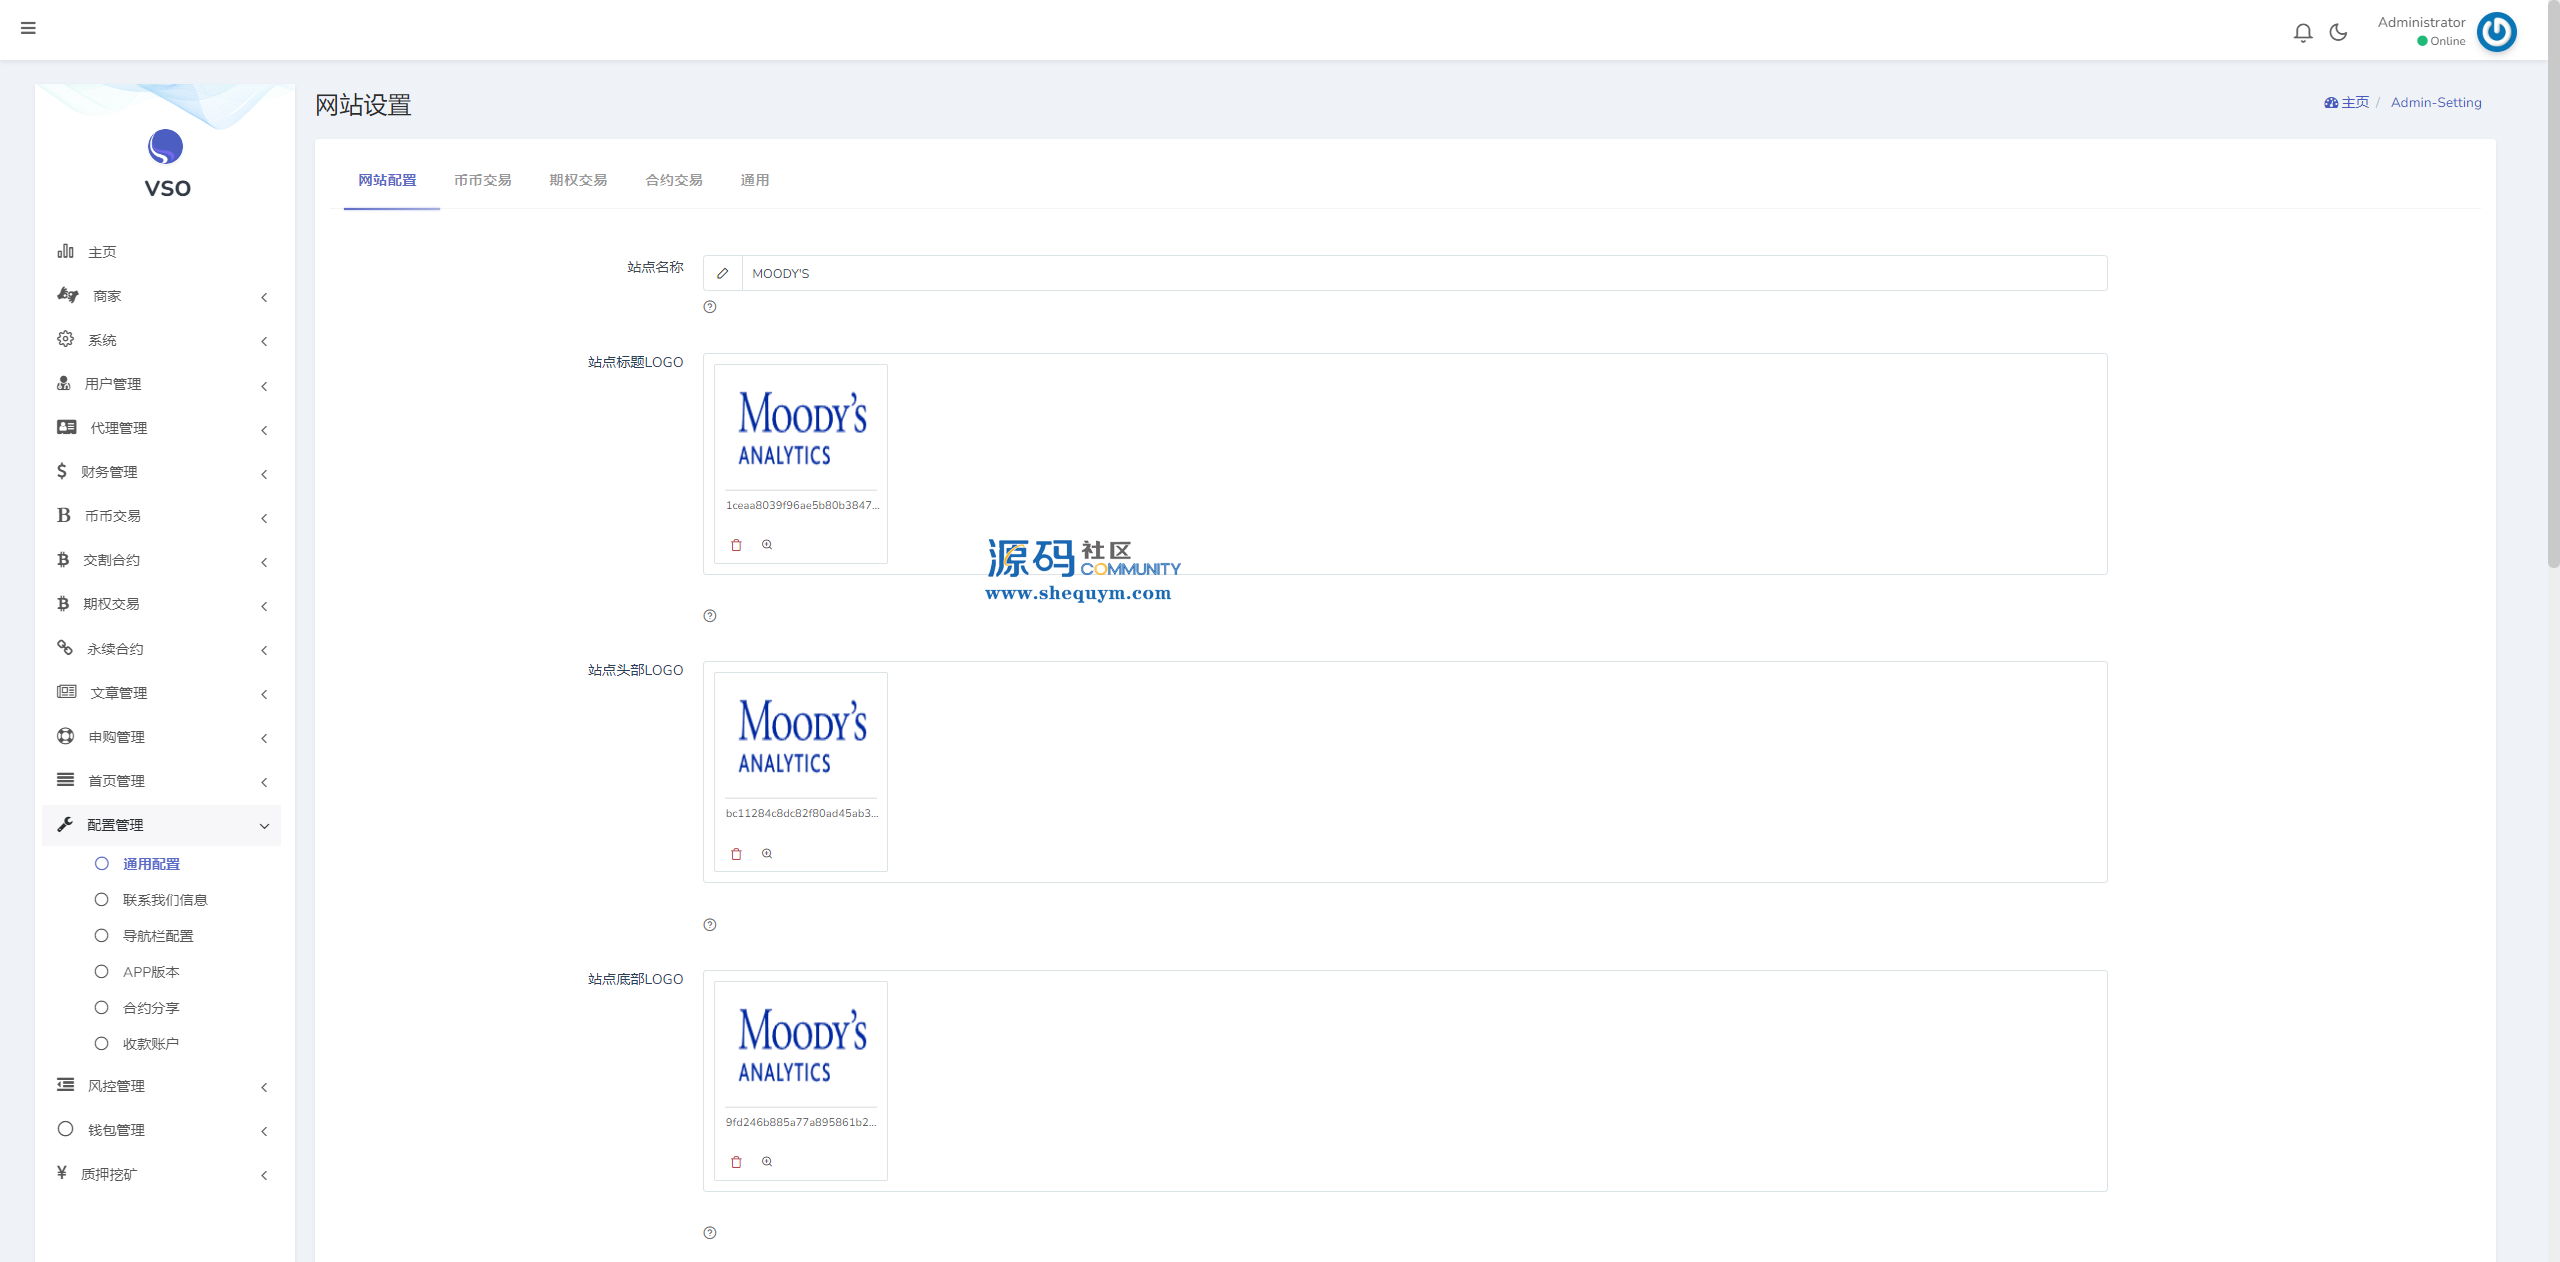Click help icon below 站点头部LOGO box
The image size is (2560, 1262).
(x=710, y=925)
